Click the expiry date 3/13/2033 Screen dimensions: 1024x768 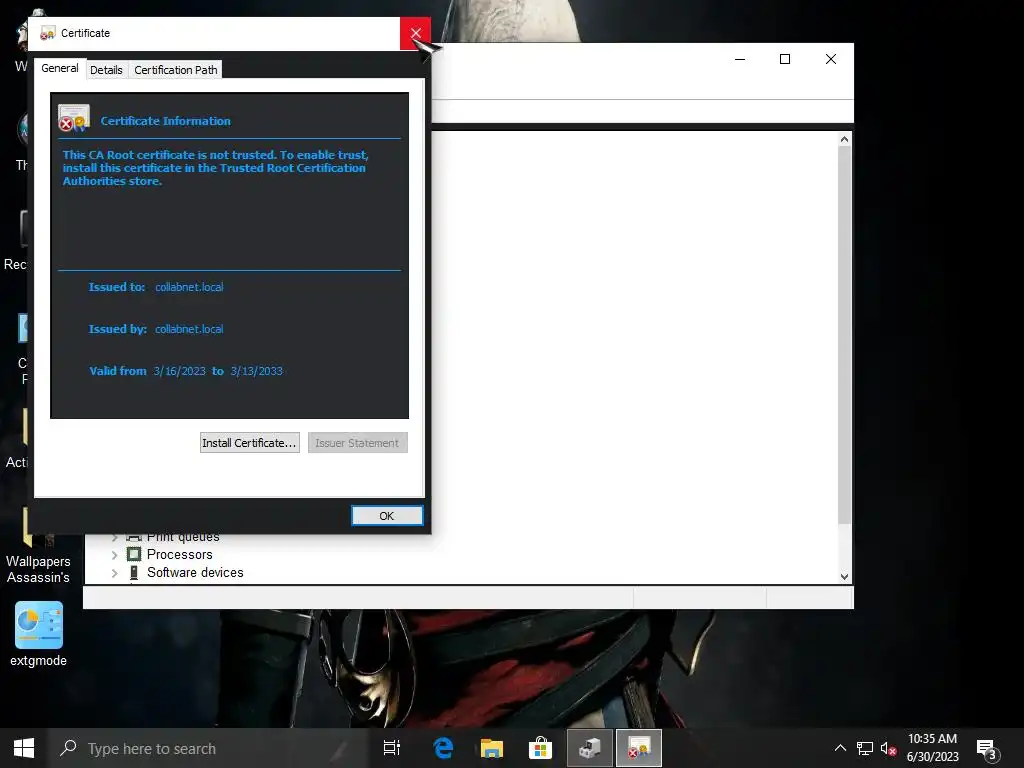(257, 371)
